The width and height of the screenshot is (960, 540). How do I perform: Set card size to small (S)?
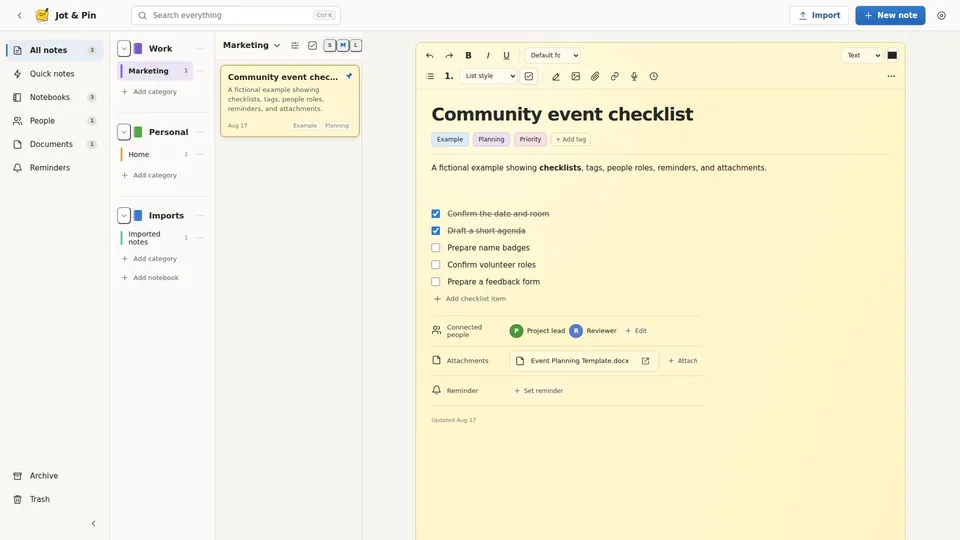(330, 45)
